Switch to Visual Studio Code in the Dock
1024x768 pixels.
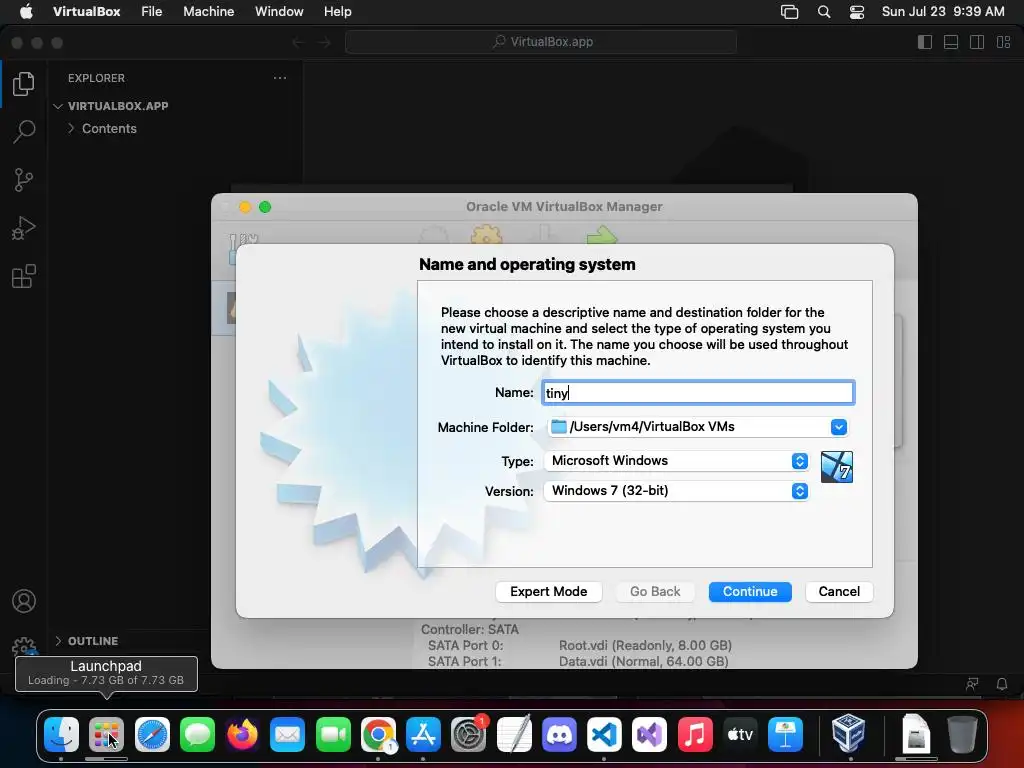pyautogui.click(x=604, y=735)
